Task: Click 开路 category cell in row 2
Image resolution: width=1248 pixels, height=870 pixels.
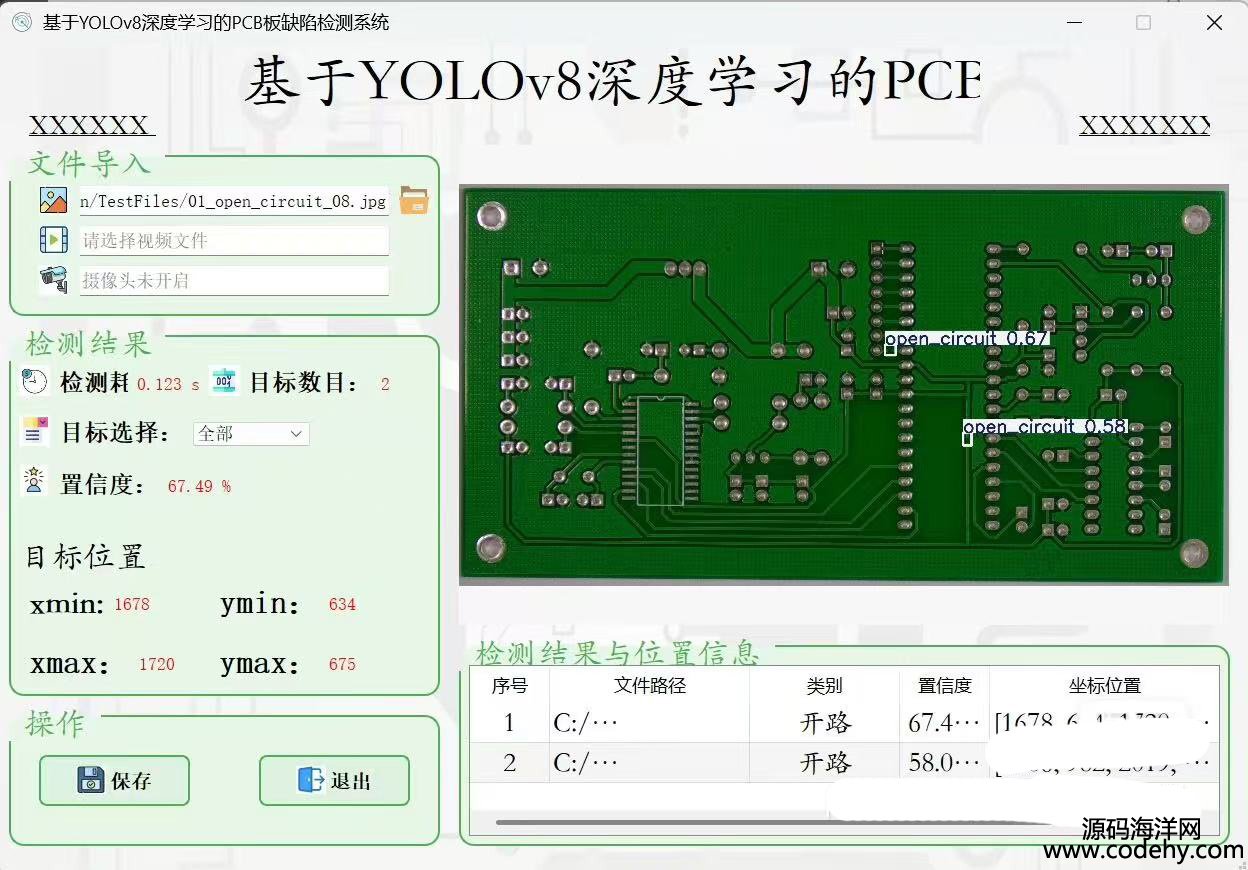Action: tap(825, 763)
